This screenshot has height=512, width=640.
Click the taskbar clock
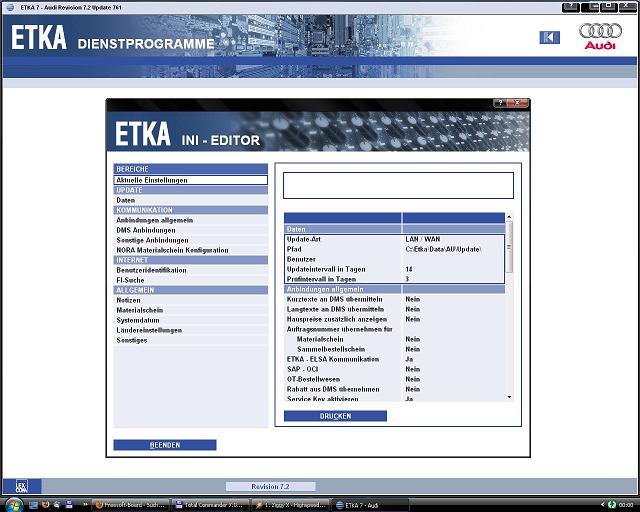click(626, 505)
